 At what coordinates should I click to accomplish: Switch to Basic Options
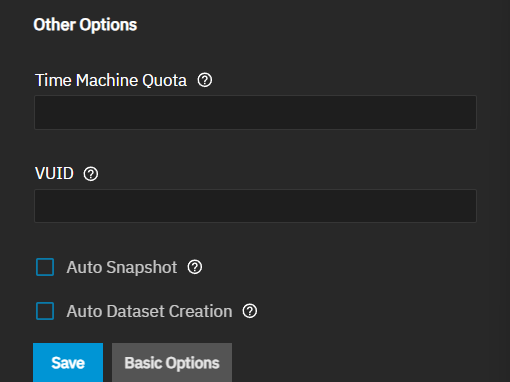coord(172,363)
